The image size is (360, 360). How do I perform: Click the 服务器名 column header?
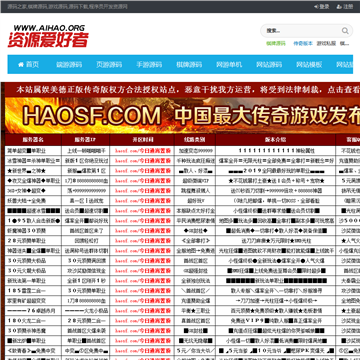(33, 140)
